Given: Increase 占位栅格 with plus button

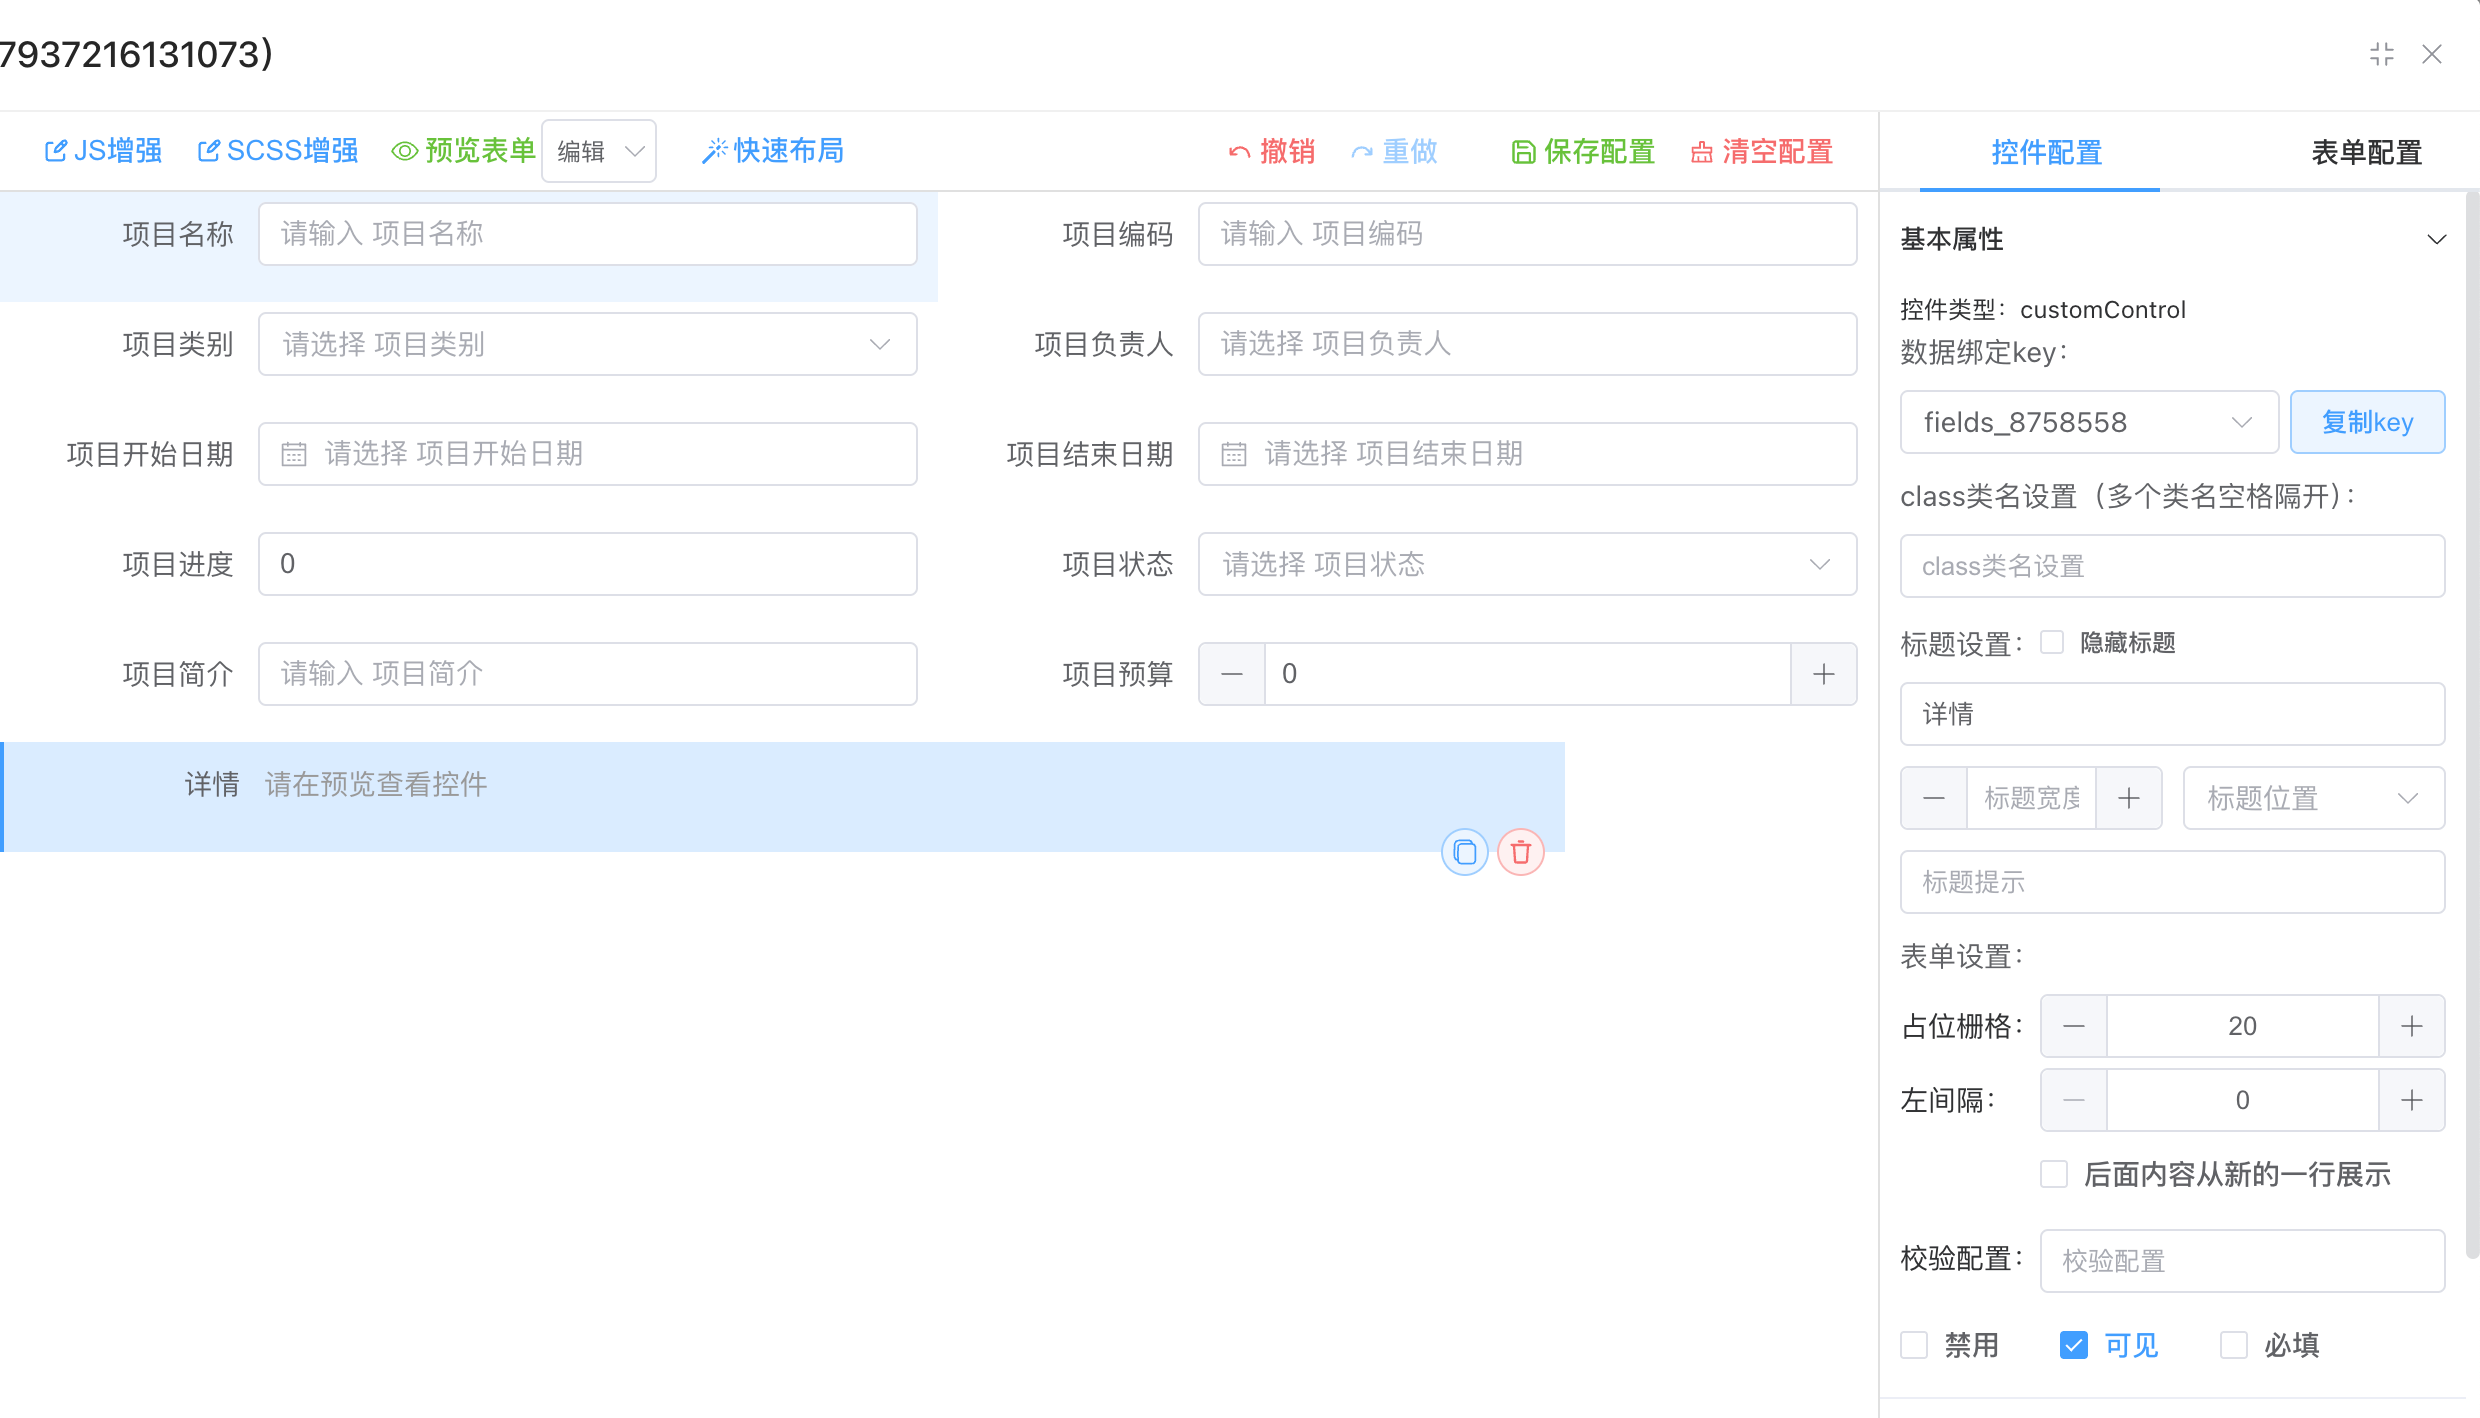Looking at the screenshot, I should 2411,1026.
